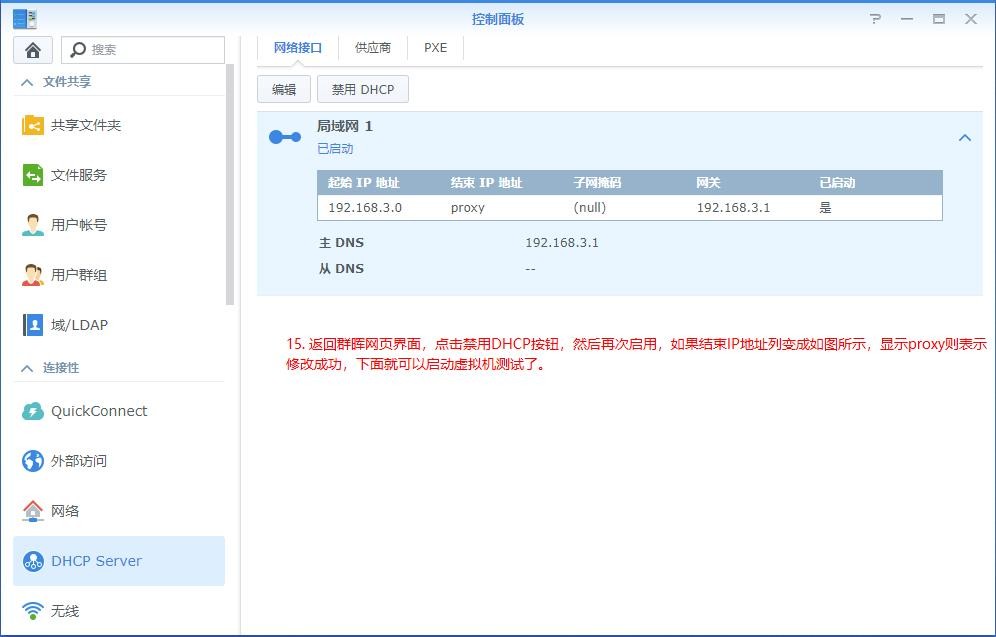The width and height of the screenshot is (996, 637).
Task: Open the QuickConnect cloud icon
Action: [x=32, y=411]
